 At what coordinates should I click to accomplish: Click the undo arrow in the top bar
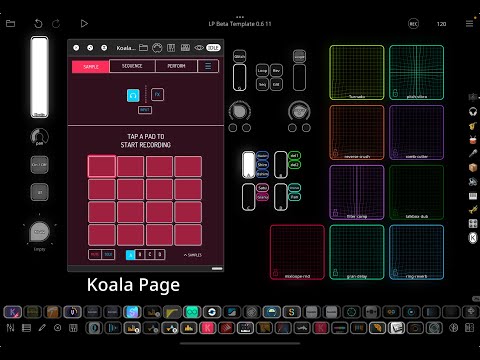point(38,24)
